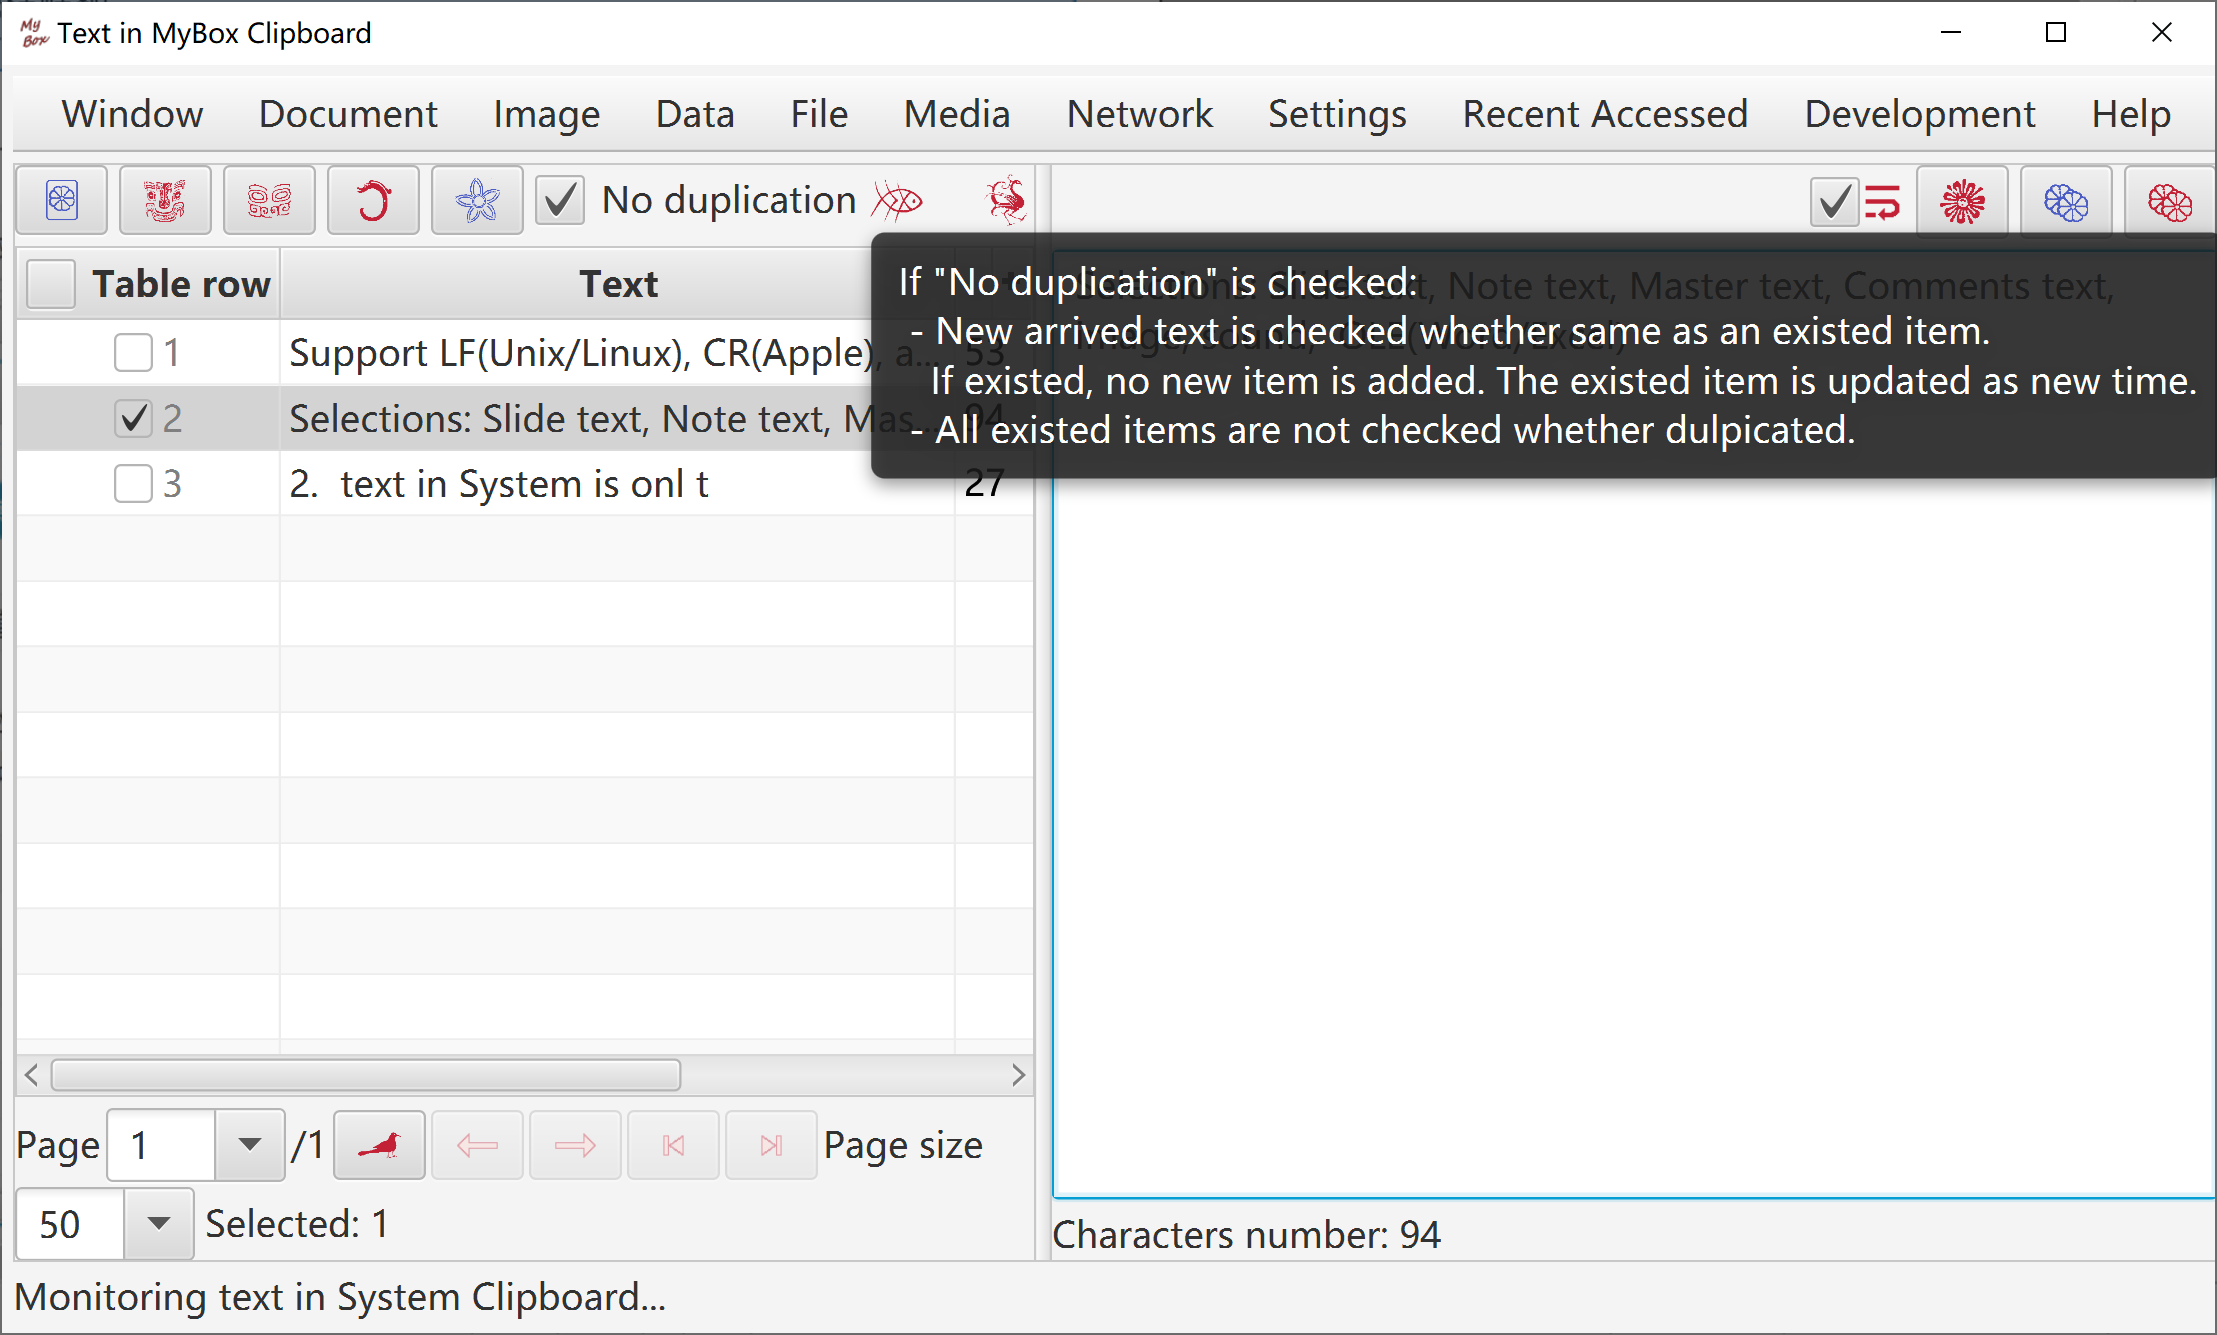Click the page size field showing 50
Viewport: 2217px width, 1335px height.
pyautogui.click(x=70, y=1223)
